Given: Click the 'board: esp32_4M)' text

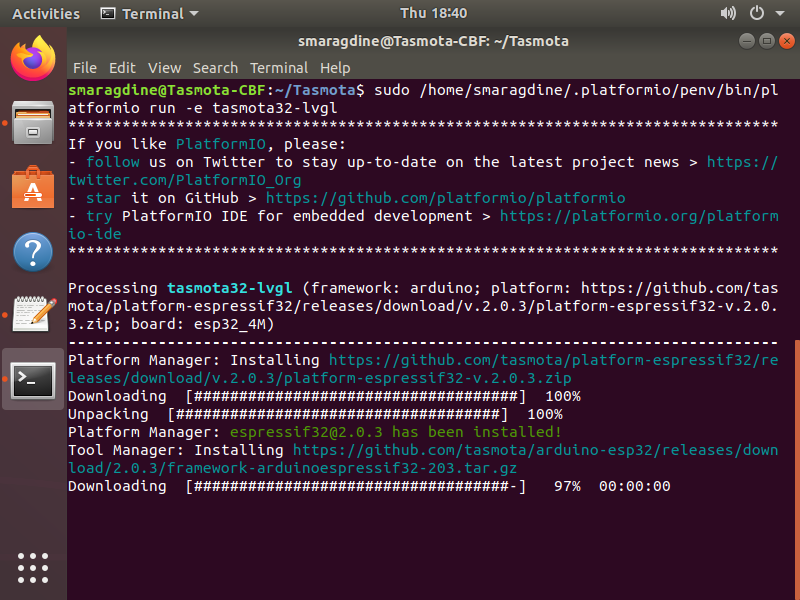Looking at the screenshot, I should (x=203, y=324).
